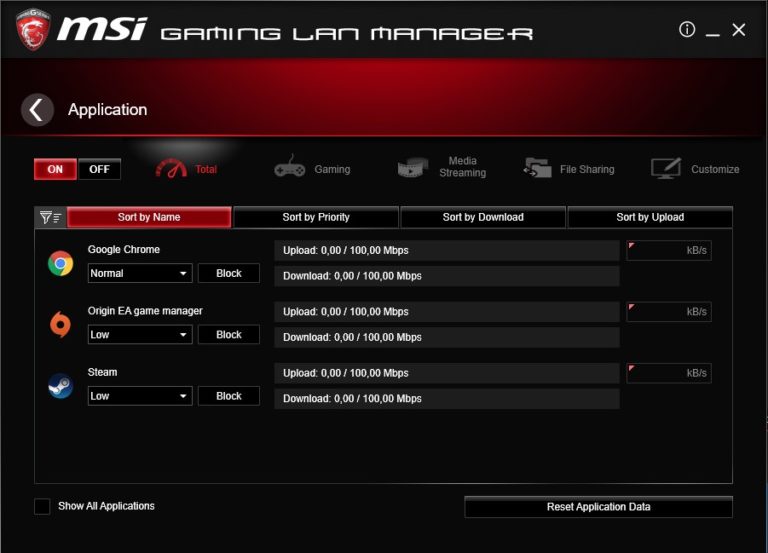Click Steam download bandwidth bar
The width and height of the screenshot is (768, 553).
tap(447, 398)
